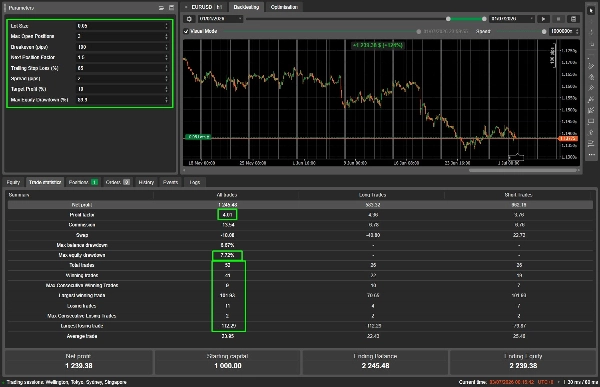Click the Next Position Factor stepper arrows

pos(166,57)
